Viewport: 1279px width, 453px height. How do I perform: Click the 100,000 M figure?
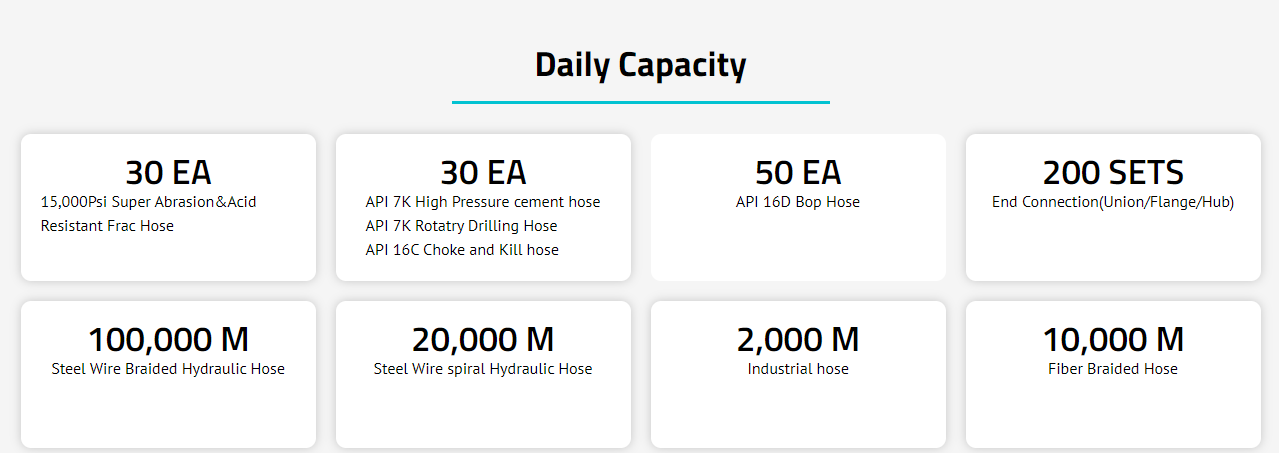[168, 340]
